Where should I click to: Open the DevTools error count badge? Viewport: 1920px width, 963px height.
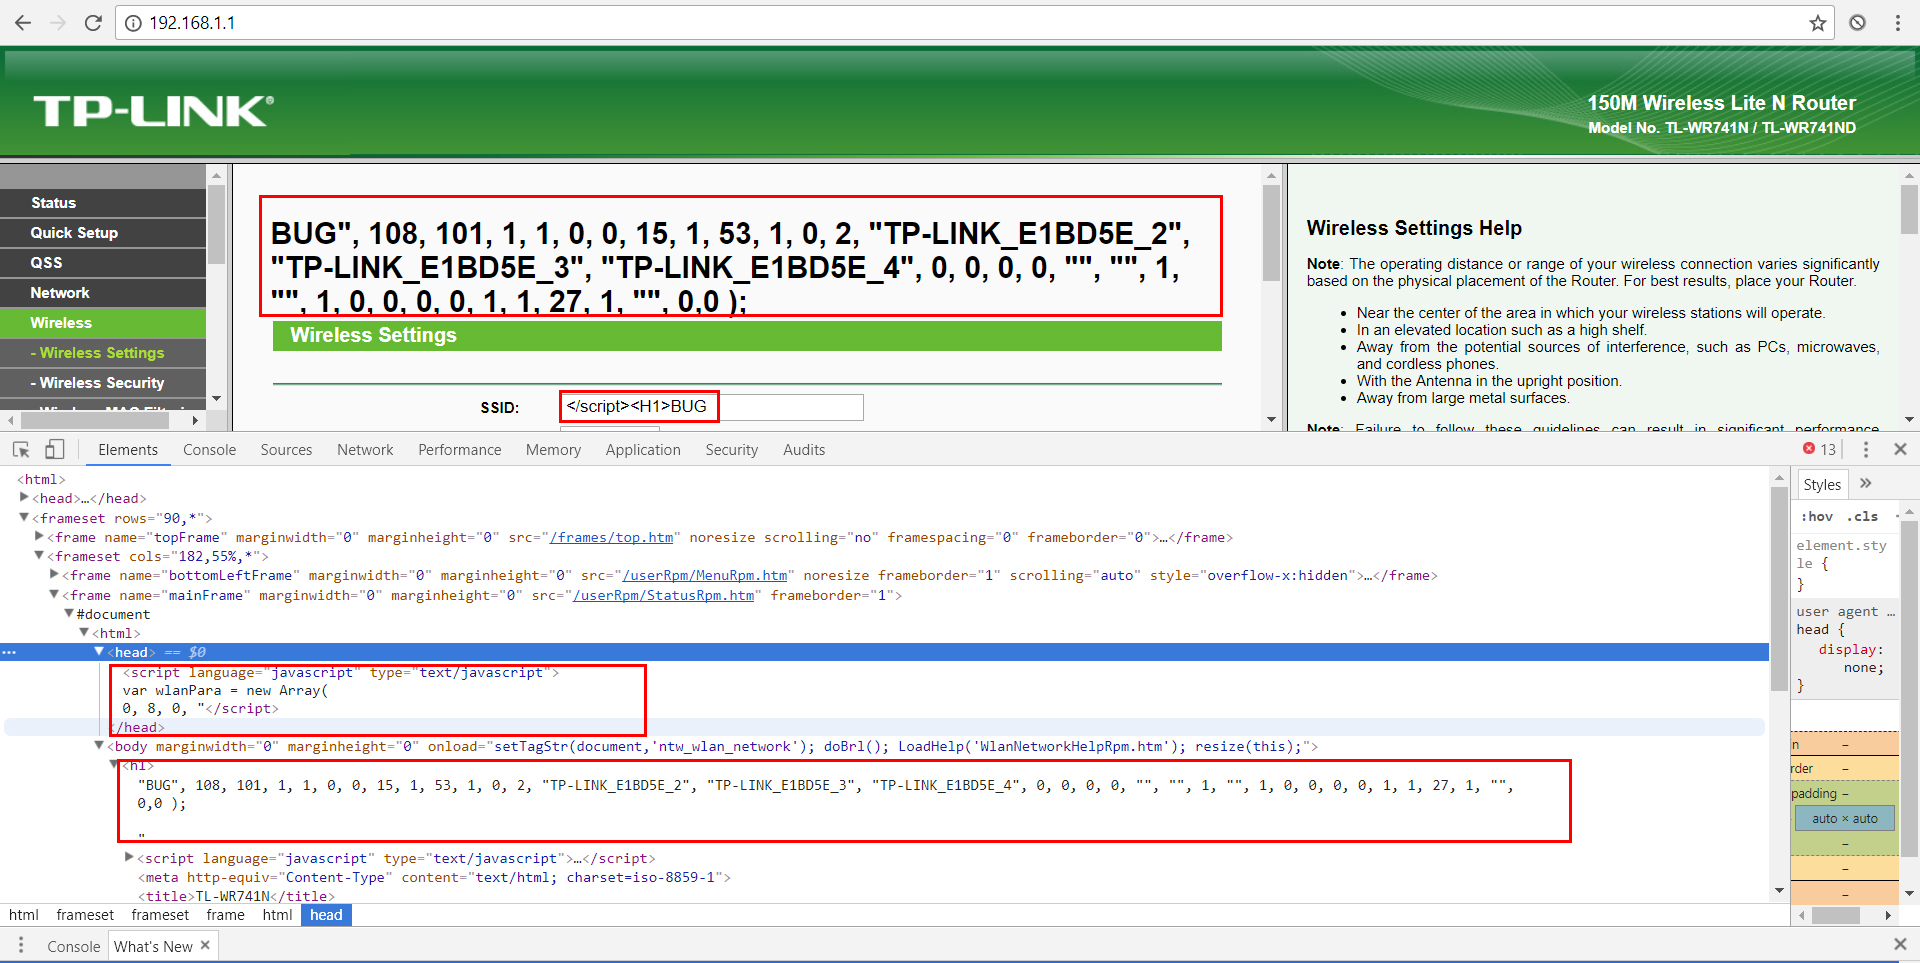click(x=1820, y=450)
